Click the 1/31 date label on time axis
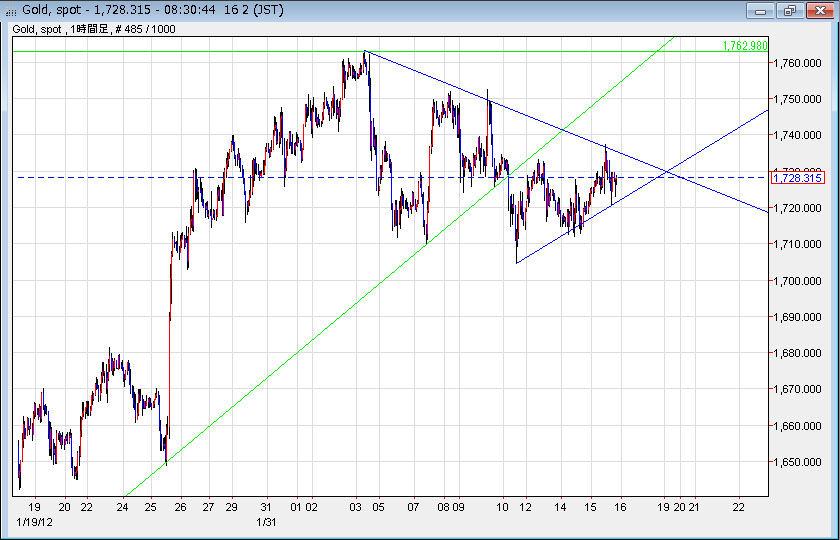 pyautogui.click(x=266, y=522)
